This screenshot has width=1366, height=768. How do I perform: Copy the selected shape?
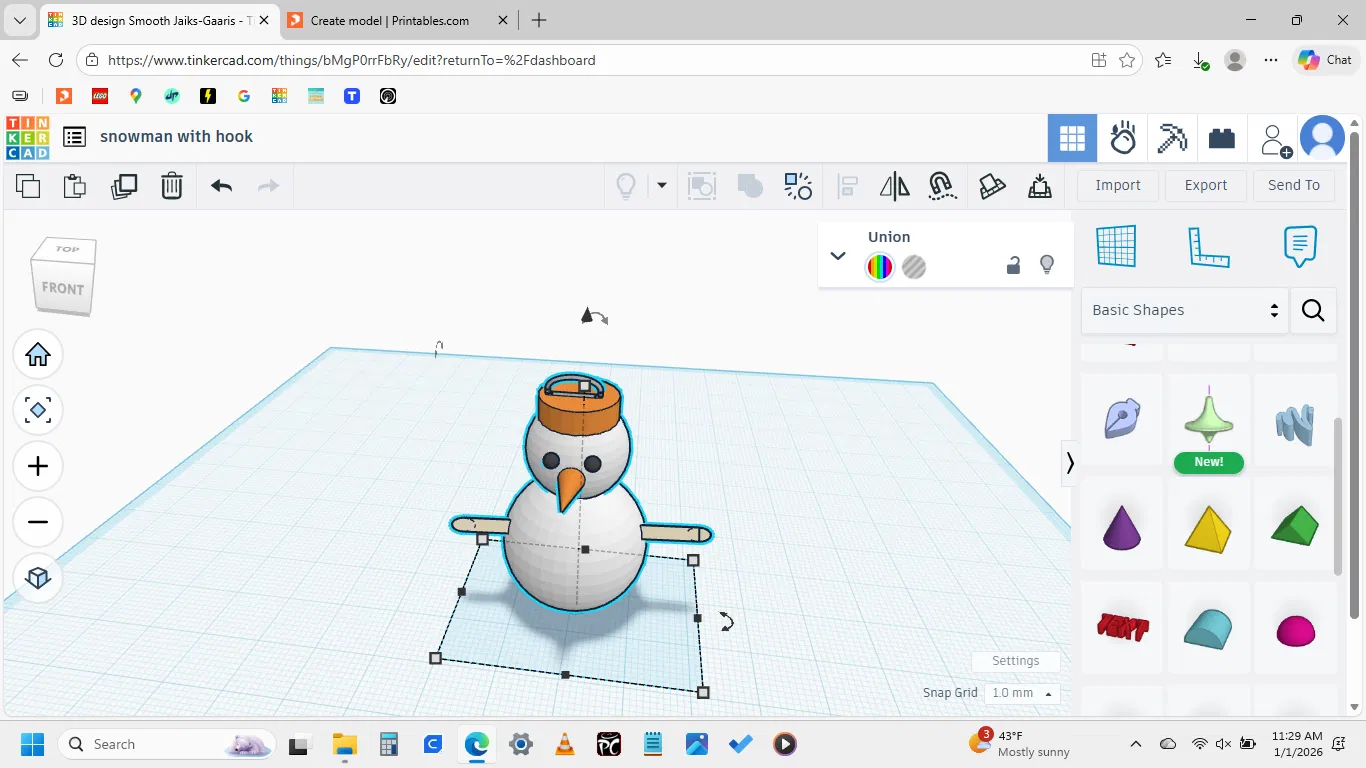tap(28, 186)
